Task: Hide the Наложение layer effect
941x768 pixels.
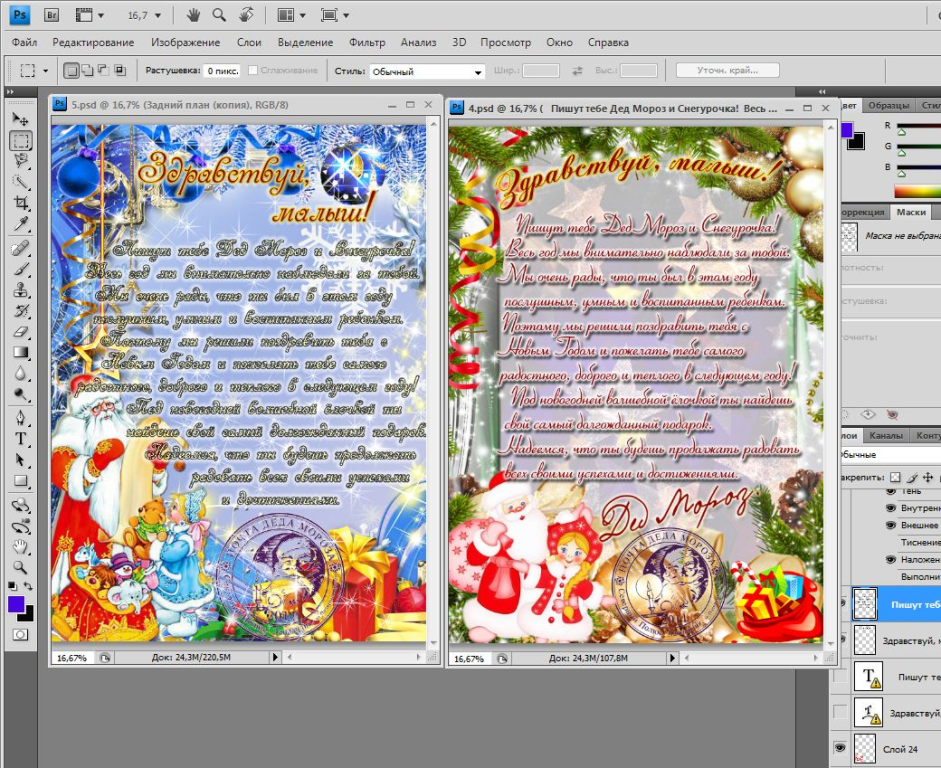Action: point(891,559)
